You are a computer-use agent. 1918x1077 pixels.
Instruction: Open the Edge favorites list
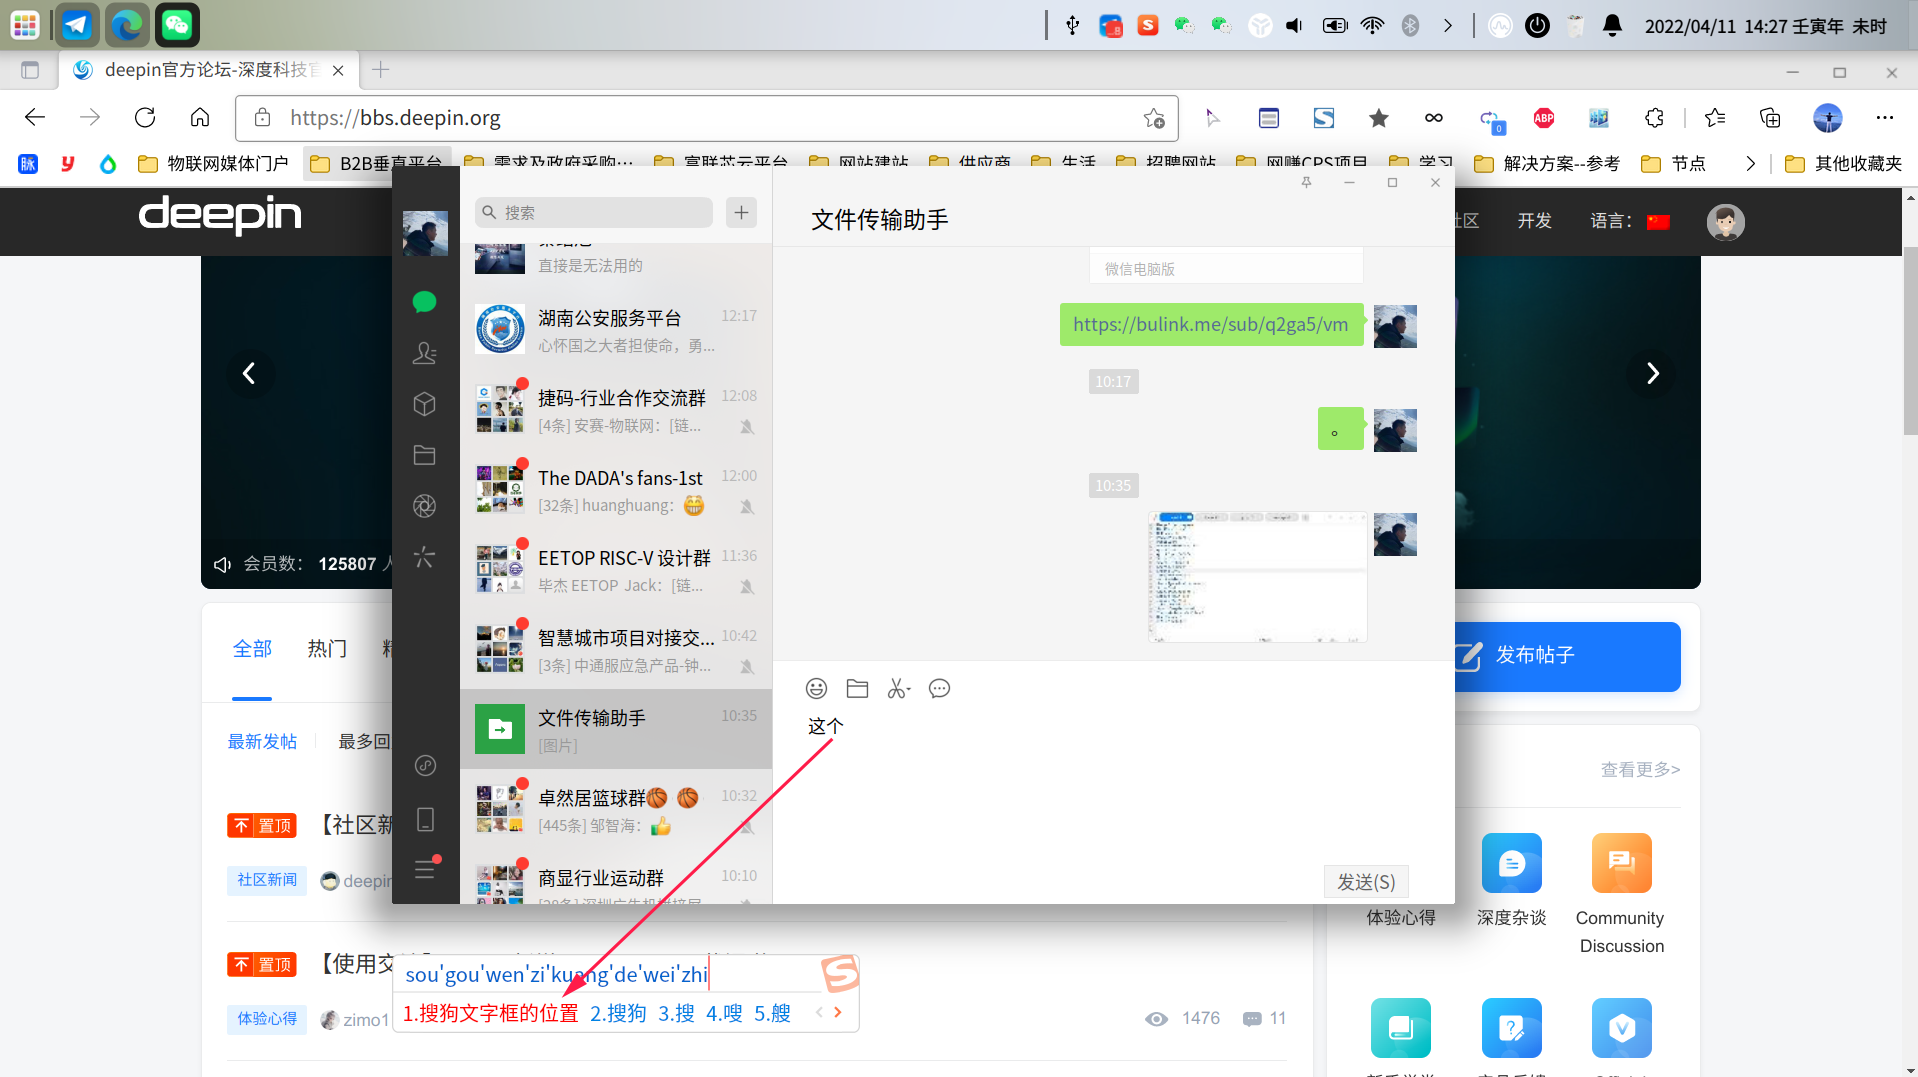click(1715, 118)
